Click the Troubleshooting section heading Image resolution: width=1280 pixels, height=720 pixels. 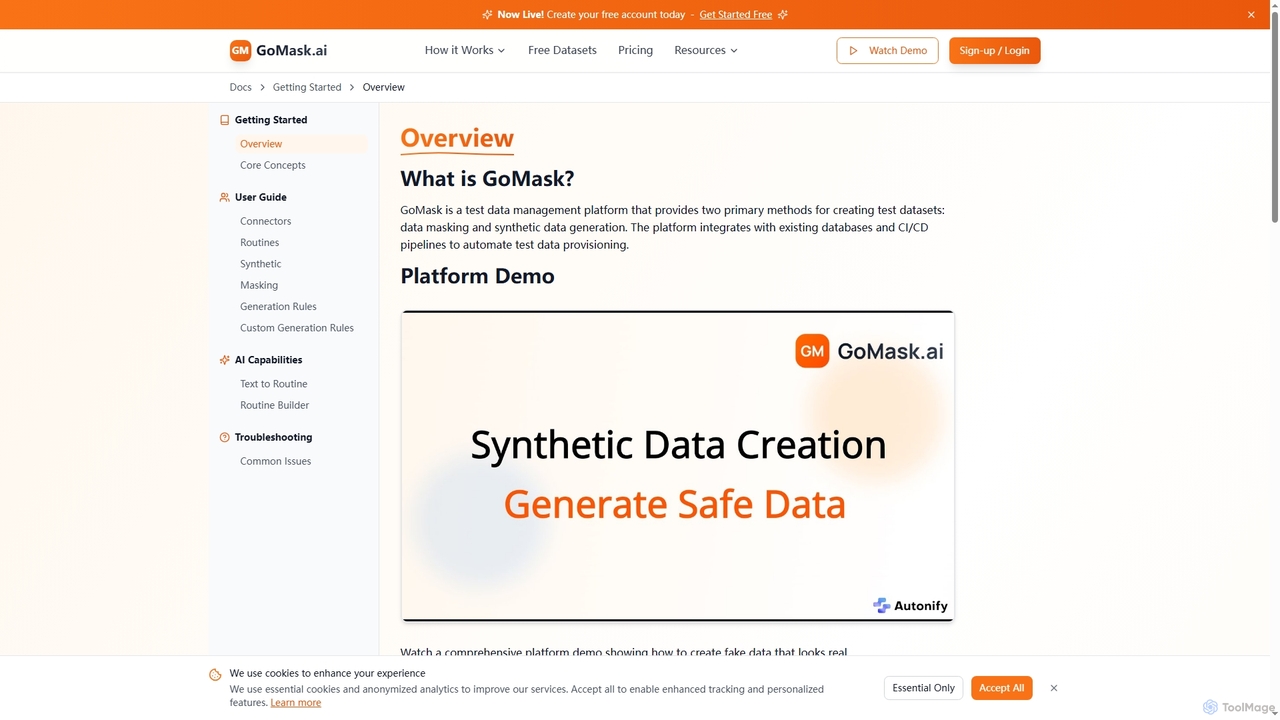(x=273, y=437)
